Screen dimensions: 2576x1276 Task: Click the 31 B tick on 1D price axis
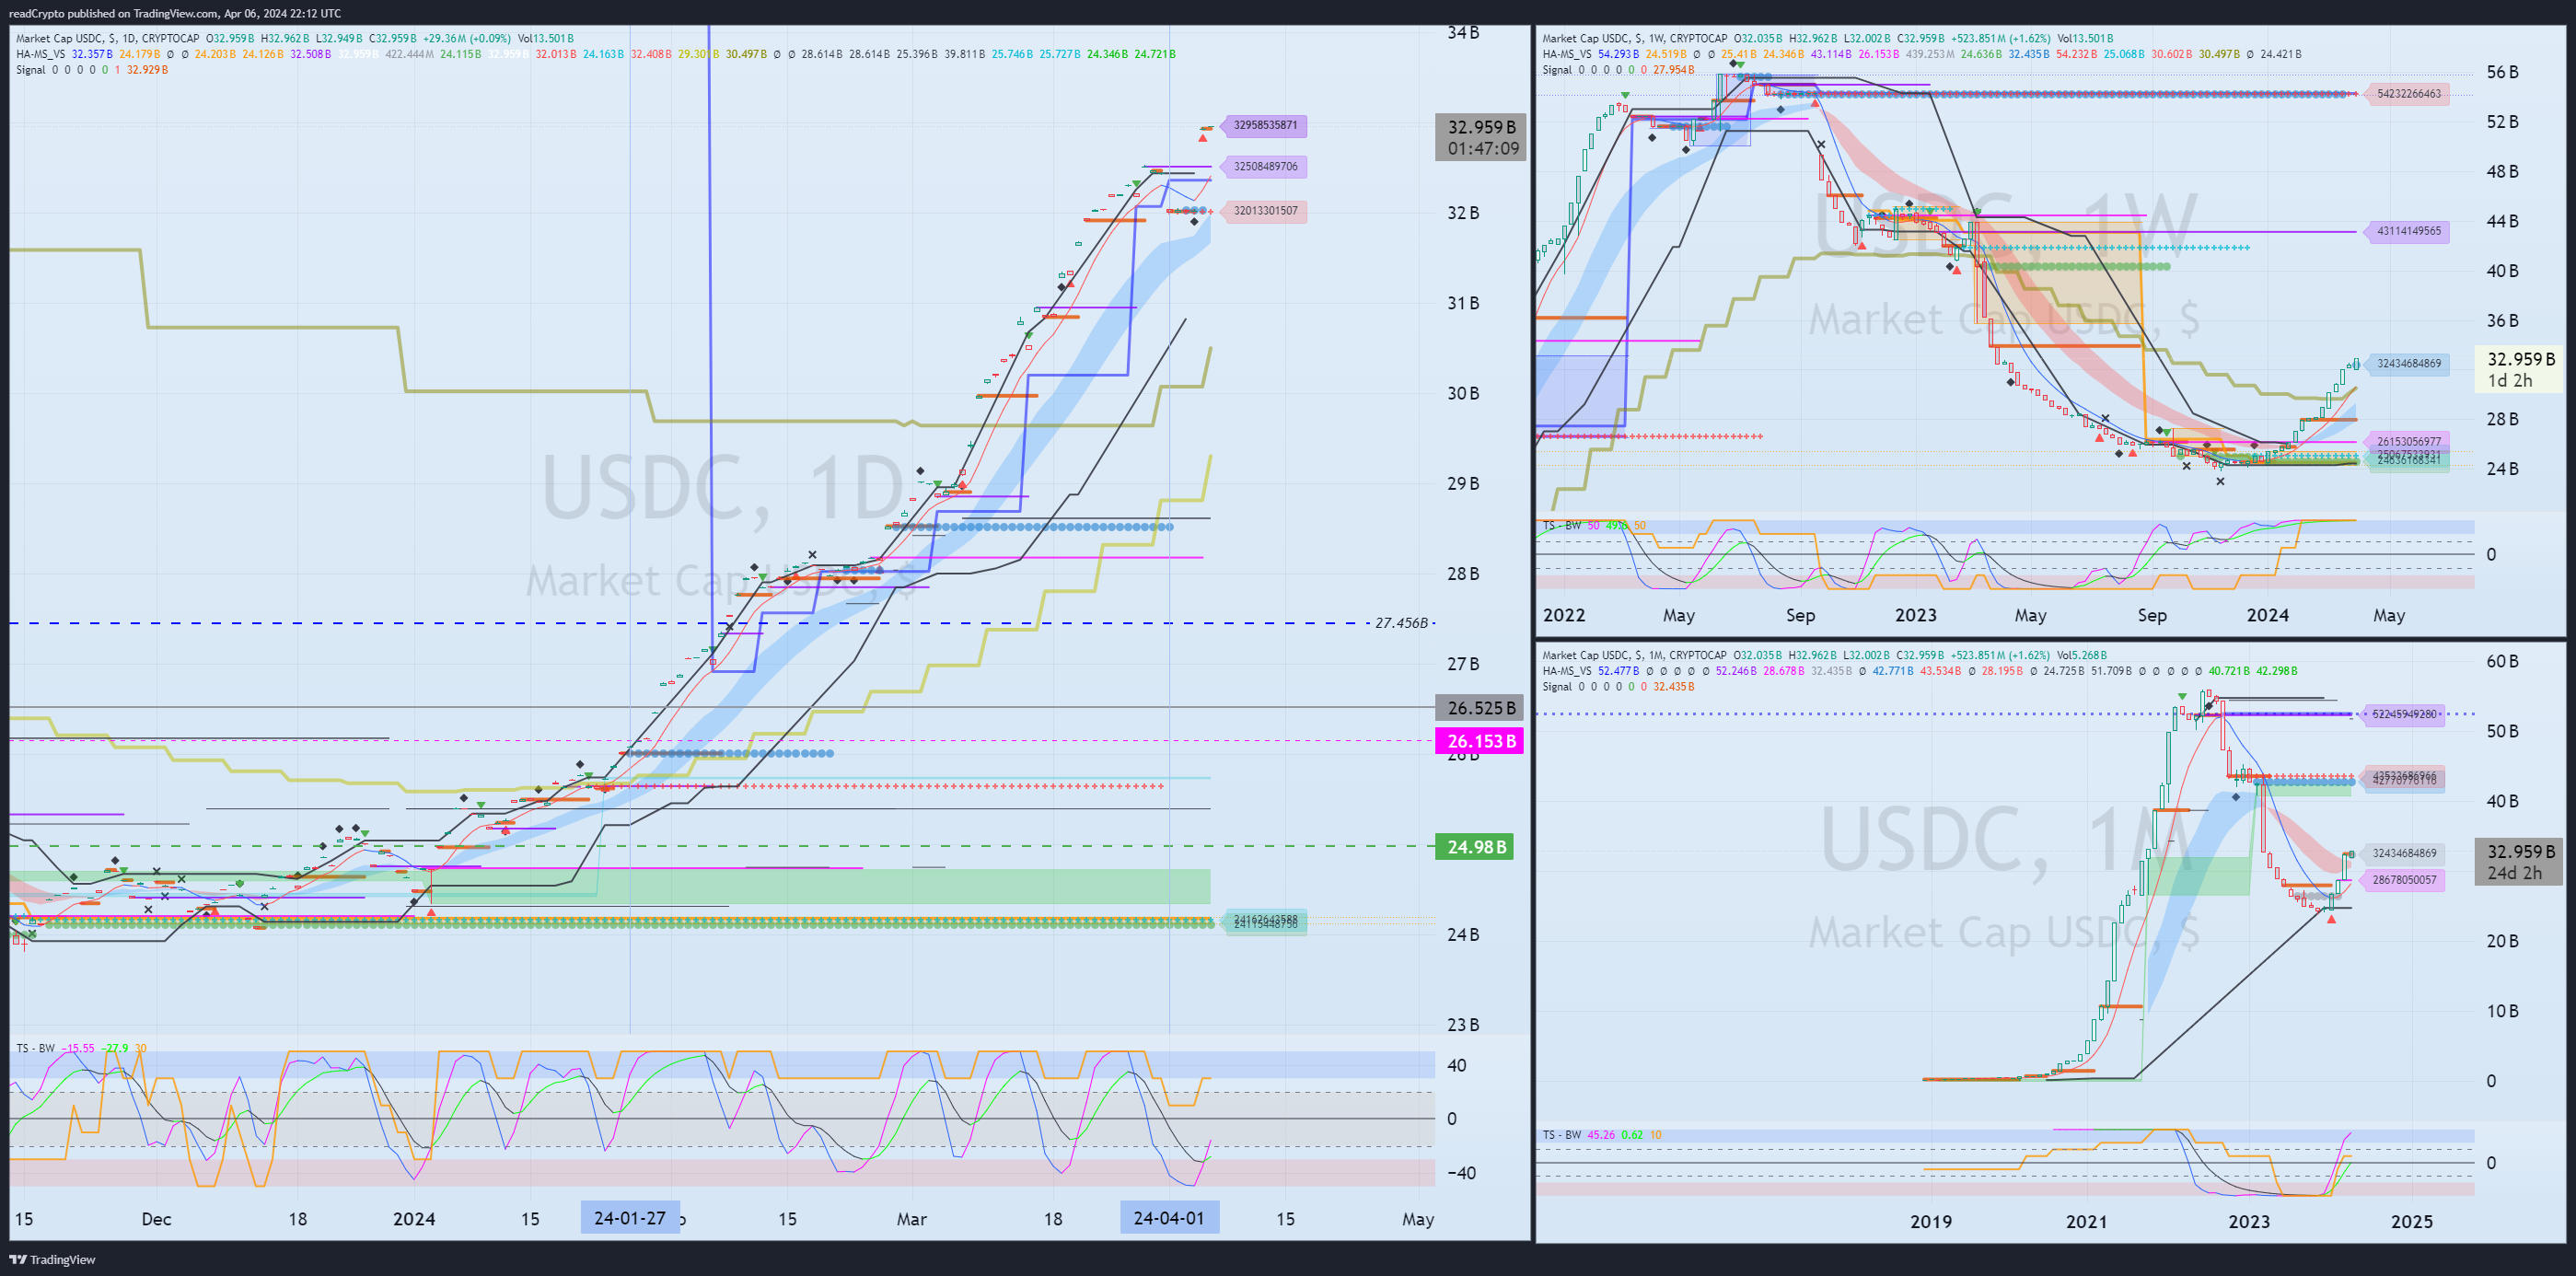(1463, 303)
